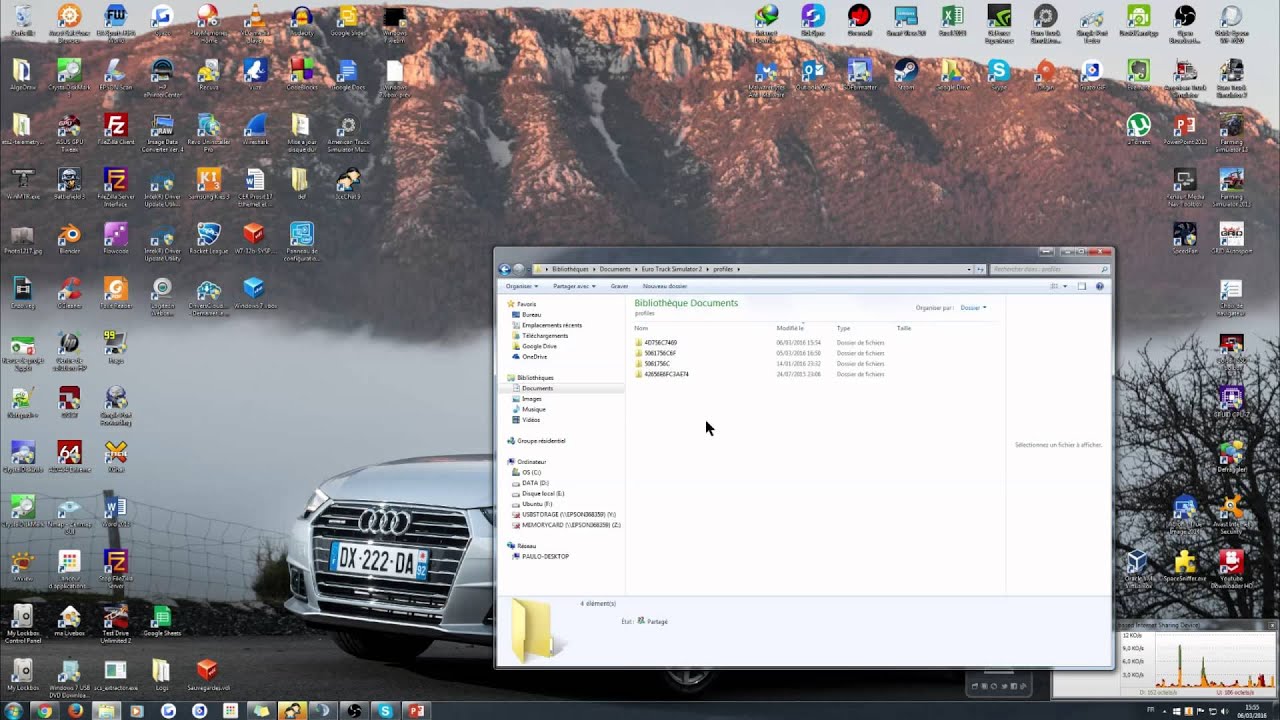Open address bar history dropdown
The image size is (1280, 720).
click(970, 269)
